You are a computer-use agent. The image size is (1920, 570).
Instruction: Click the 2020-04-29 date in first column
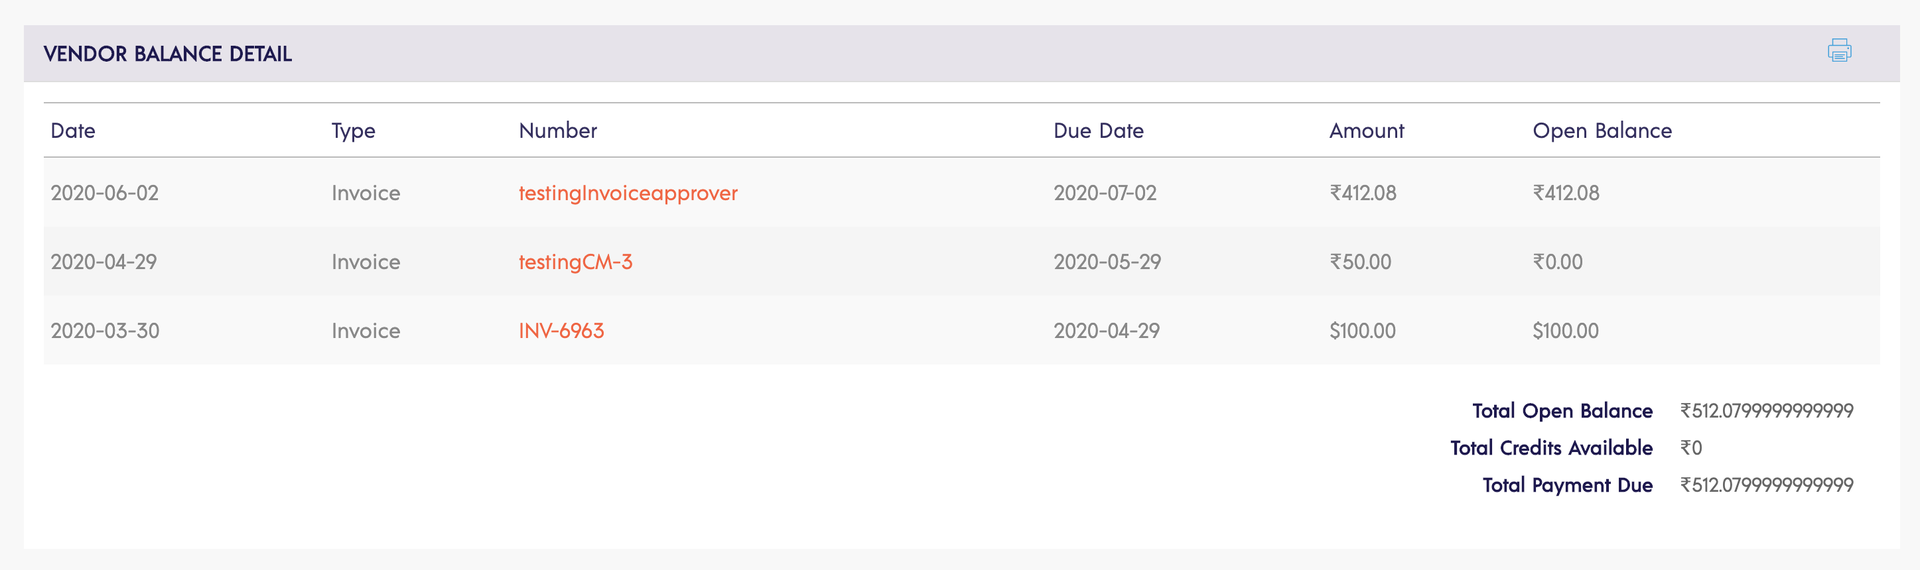coord(104,262)
